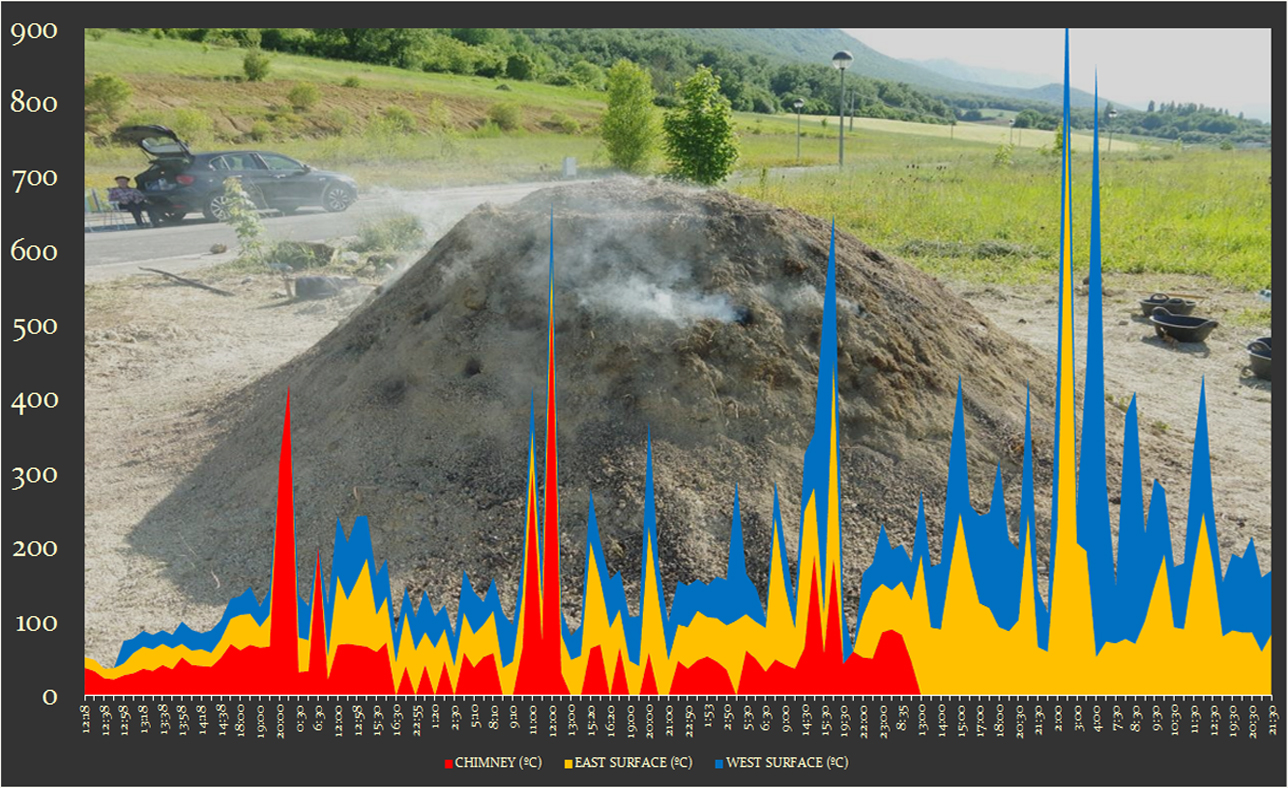The image size is (1288, 788).
Task: Click the 0 label on vertical axis
Action: coord(48,696)
